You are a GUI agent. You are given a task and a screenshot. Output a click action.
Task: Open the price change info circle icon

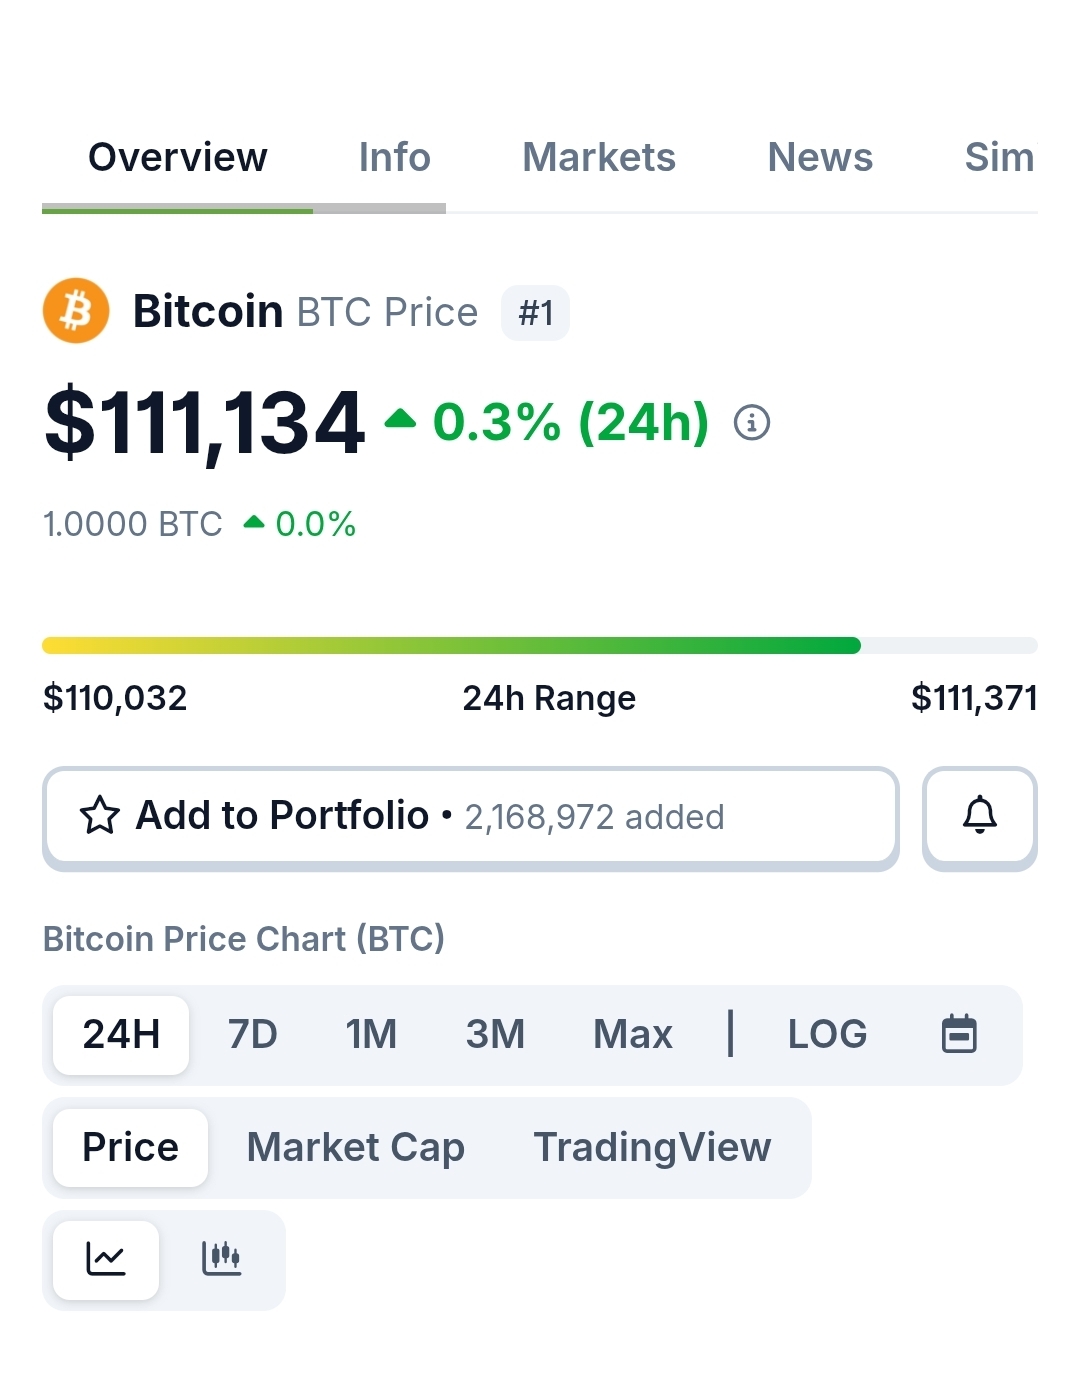tap(752, 422)
